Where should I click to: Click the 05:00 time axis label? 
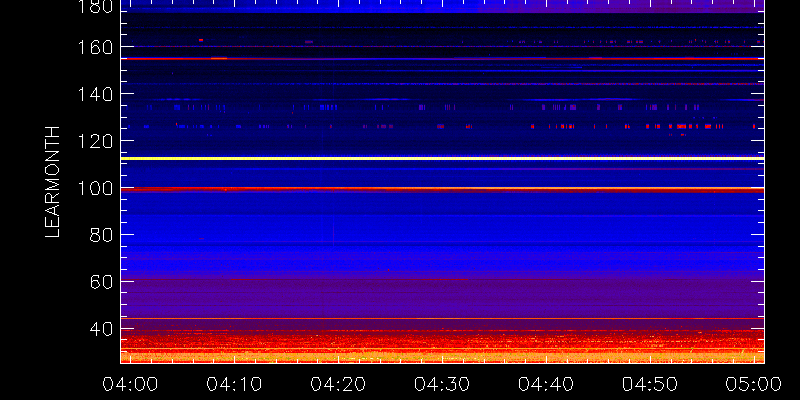point(754,384)
